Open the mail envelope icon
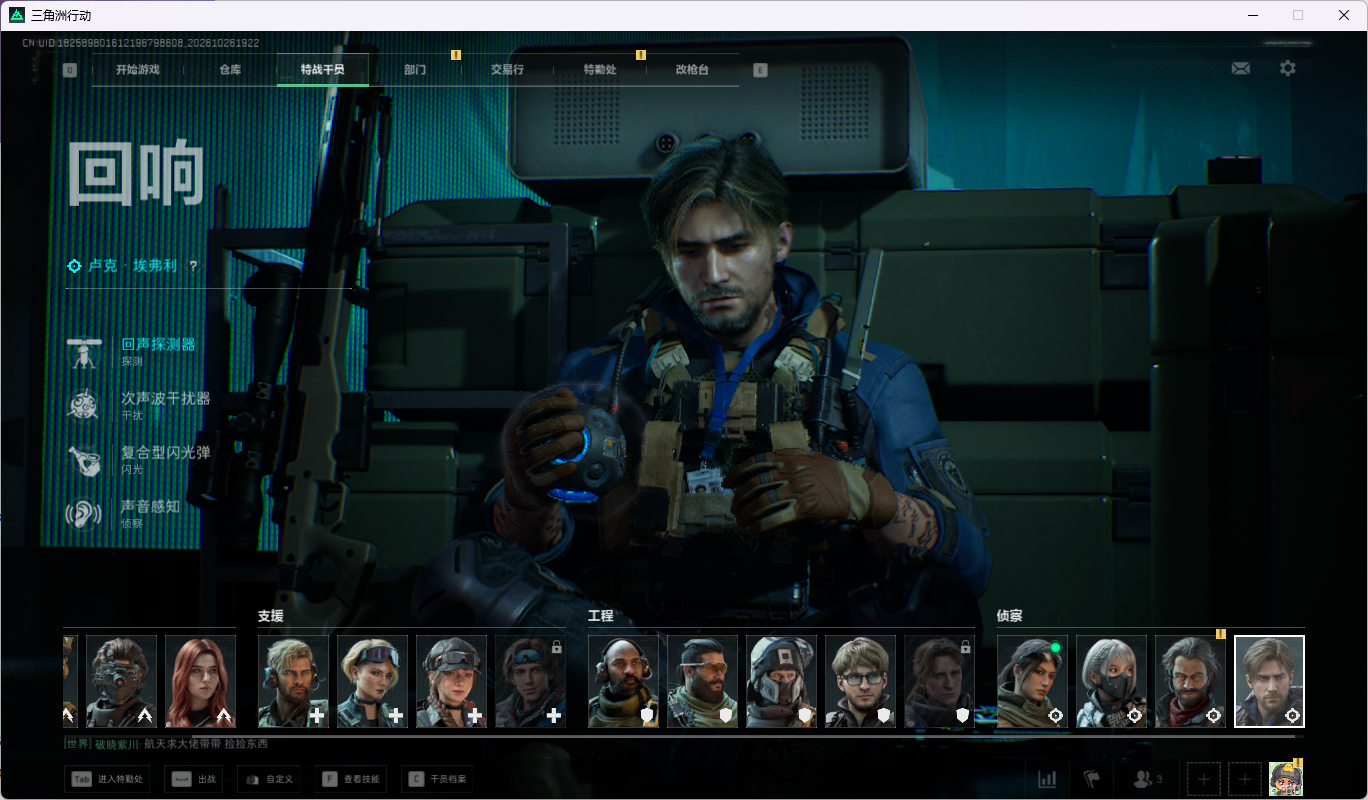Viewport: 1368px width, 800px height. click(x=1241, y=68)
